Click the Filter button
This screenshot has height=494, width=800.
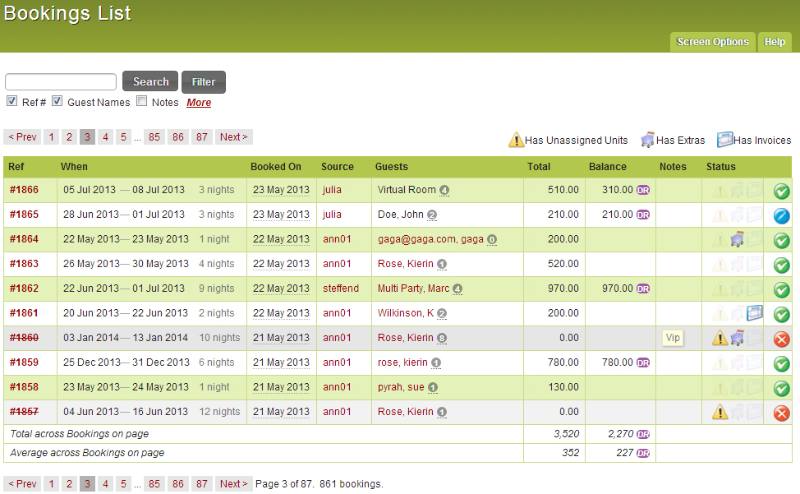pyautogui.click(x=204, y=82)
